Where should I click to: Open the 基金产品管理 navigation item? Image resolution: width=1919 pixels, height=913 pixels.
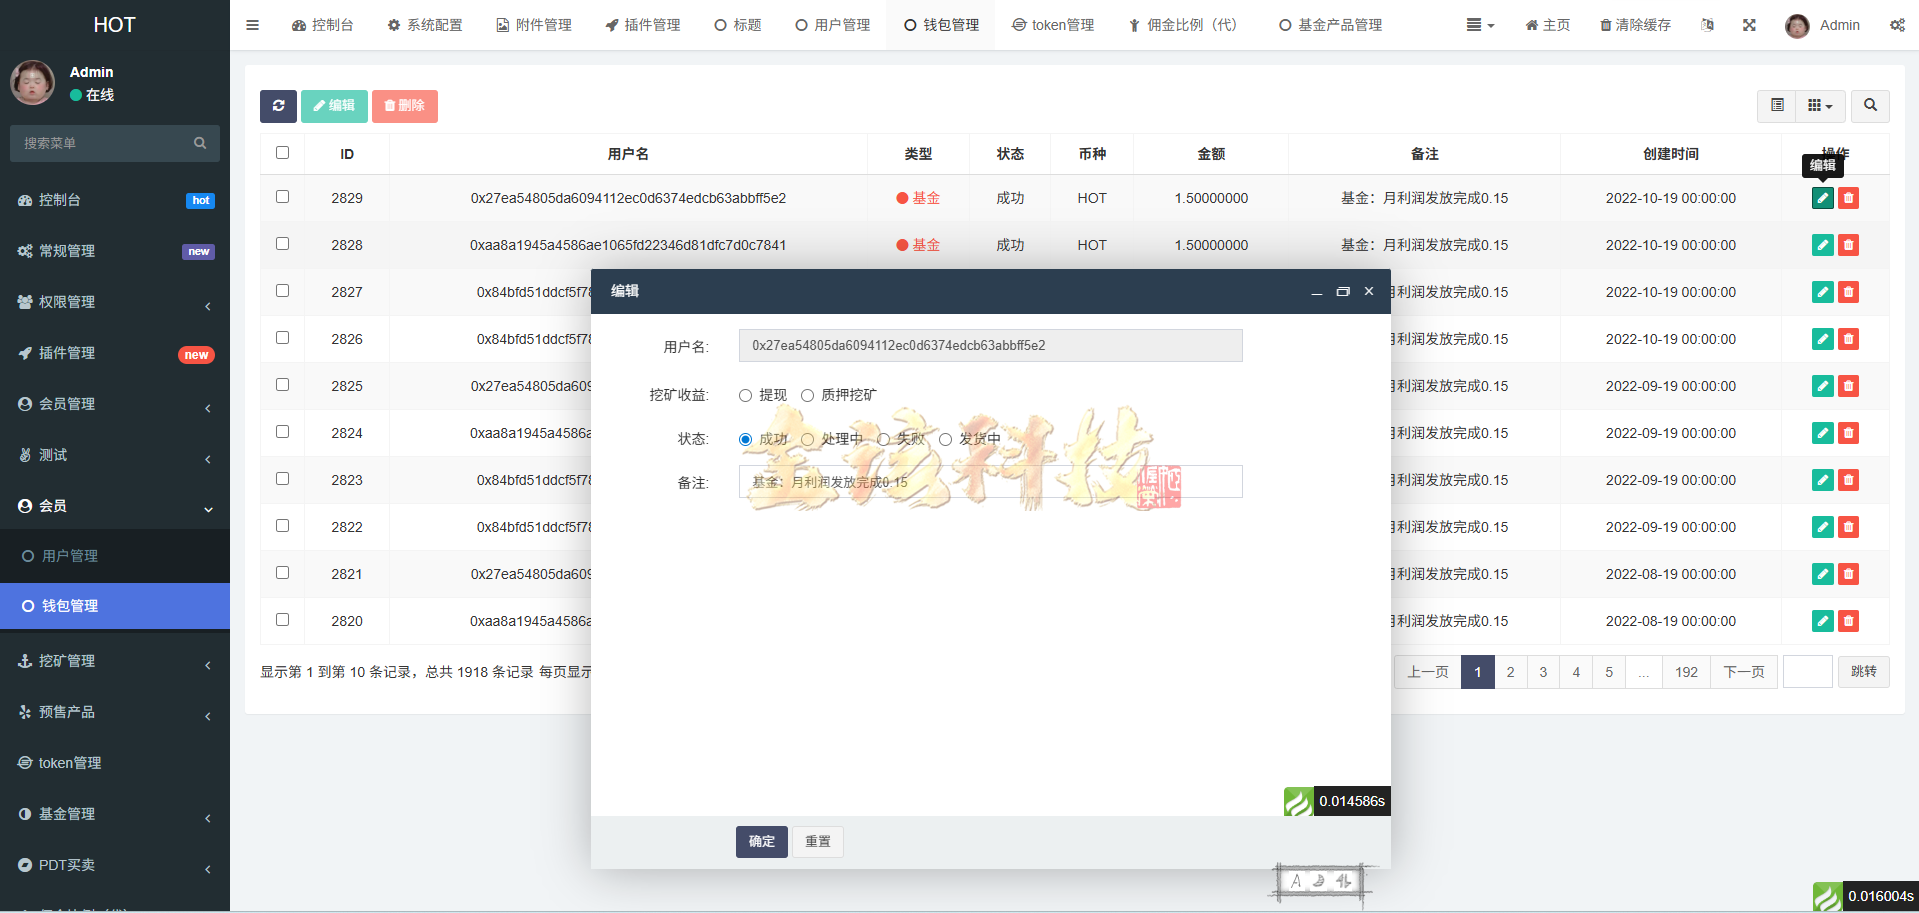pos(1330,24)
